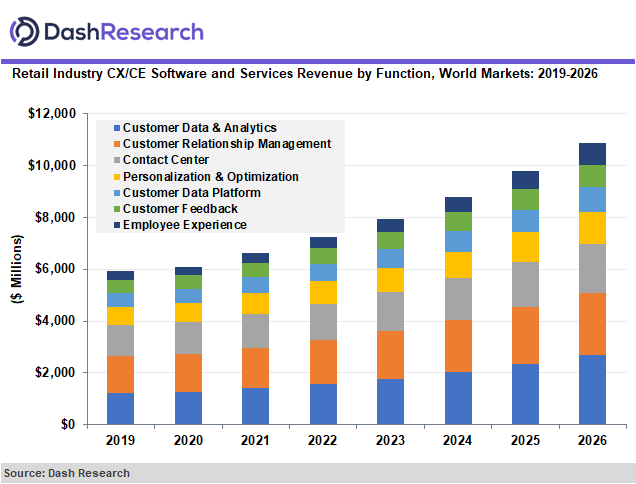
Task: Click the Source: Dash Research footer text
Action: point(66,473)
